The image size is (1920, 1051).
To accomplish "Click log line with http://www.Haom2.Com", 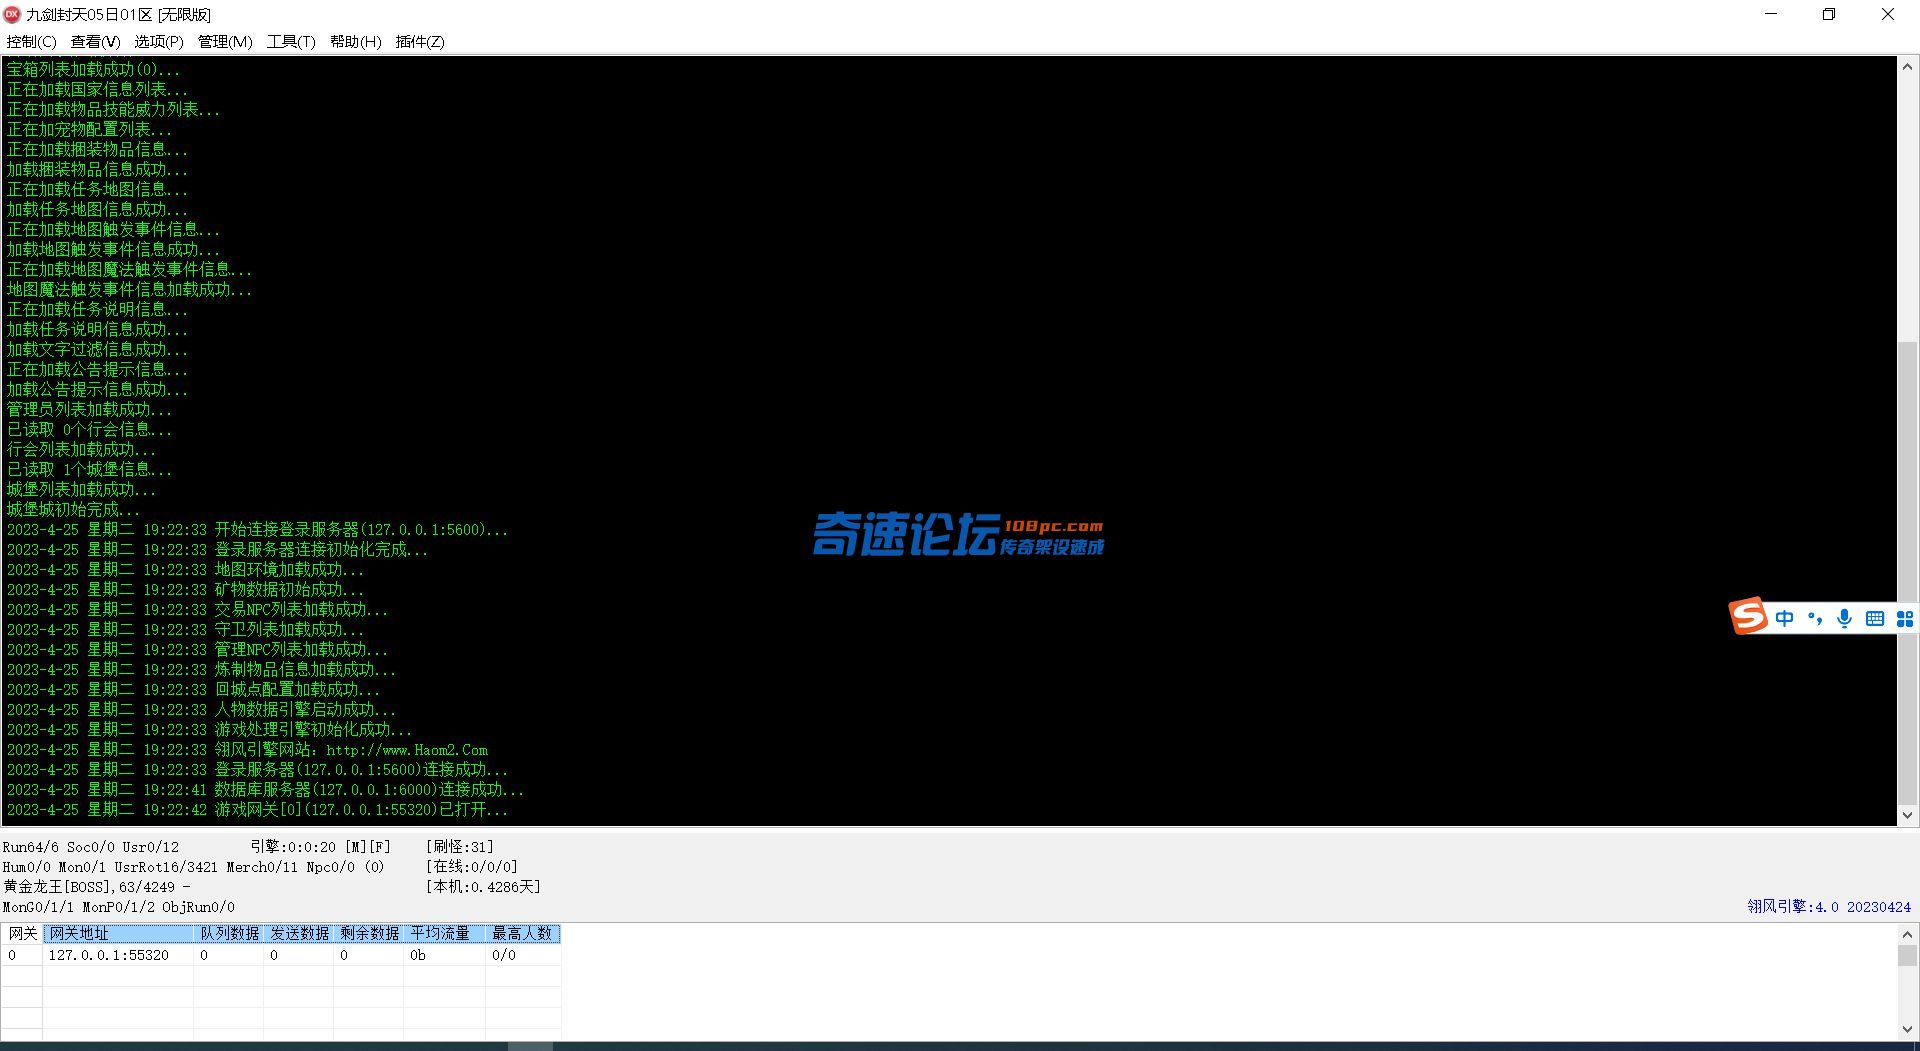I will 247,750.
